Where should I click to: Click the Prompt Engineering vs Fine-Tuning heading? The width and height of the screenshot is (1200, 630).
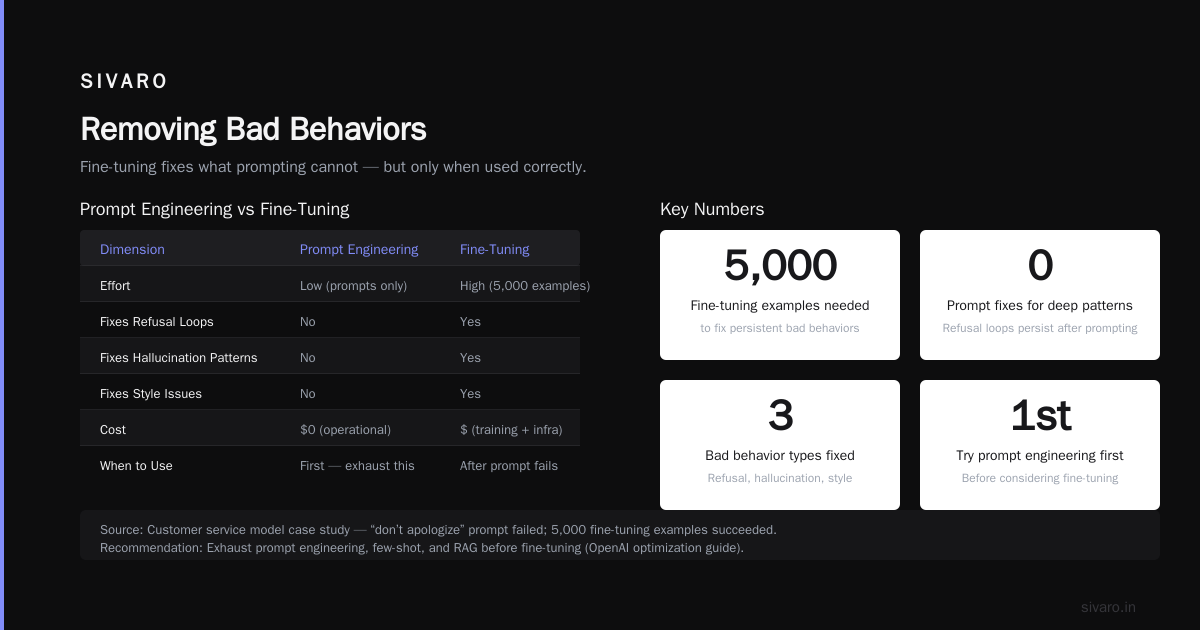[x=215, y=210]
